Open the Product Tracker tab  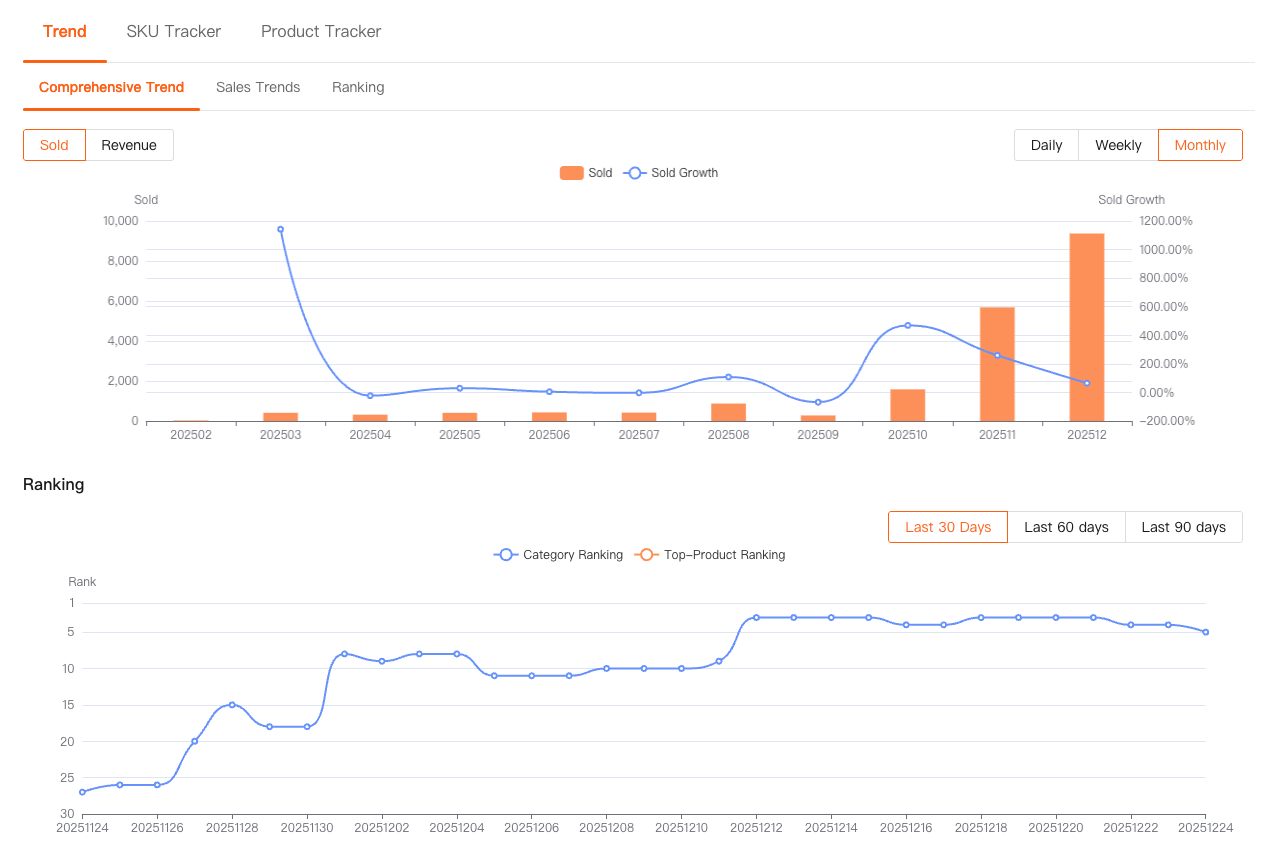click(321, 31)
